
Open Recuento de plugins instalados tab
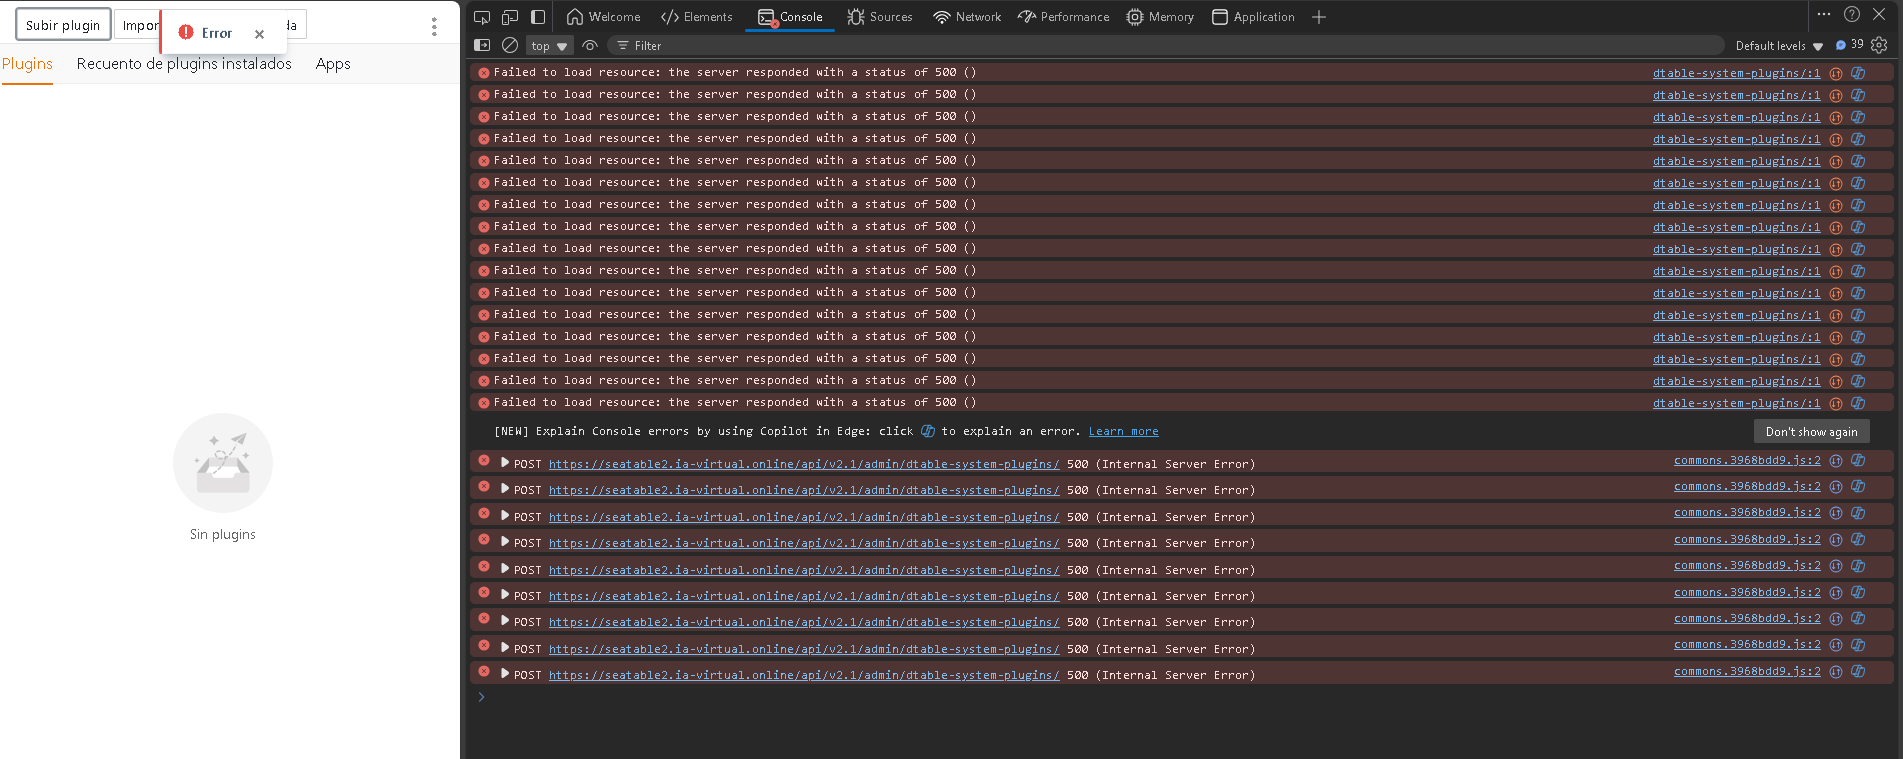tap(184, 64)
